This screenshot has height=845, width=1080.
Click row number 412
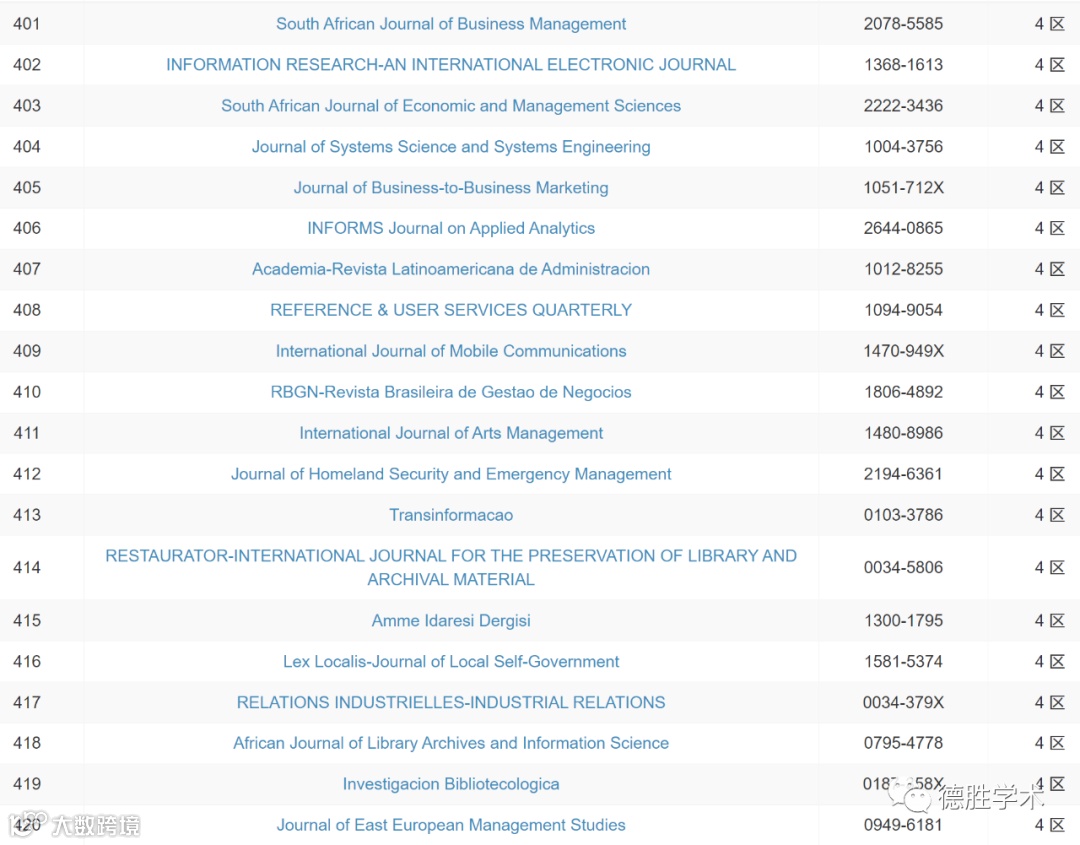coord(27,474)
